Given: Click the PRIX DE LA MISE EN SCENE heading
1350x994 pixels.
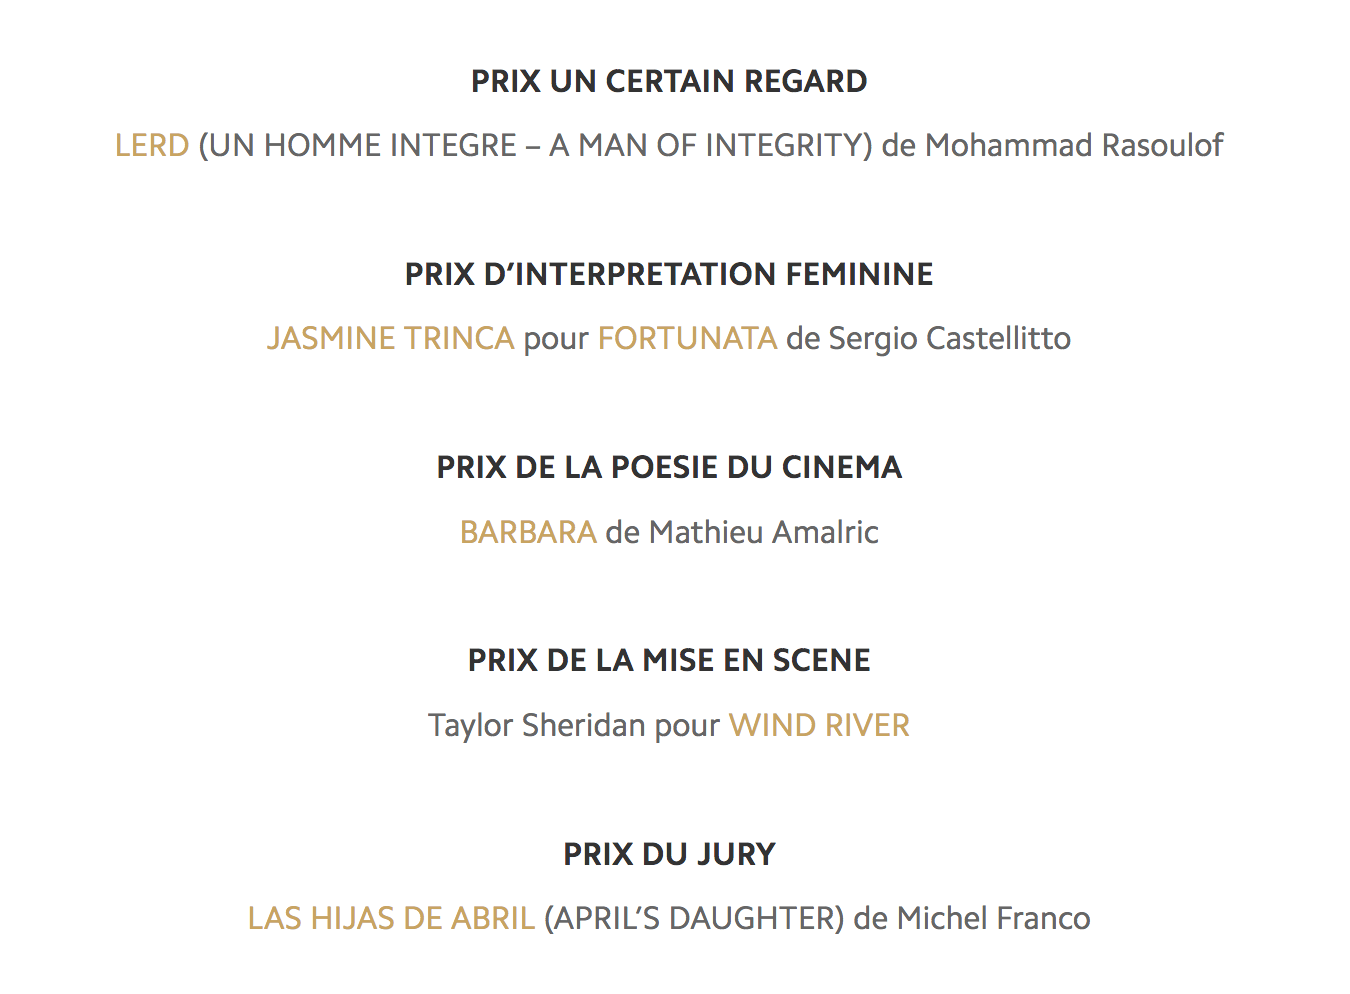Looking at the screenshot, I should pos(669,660).
